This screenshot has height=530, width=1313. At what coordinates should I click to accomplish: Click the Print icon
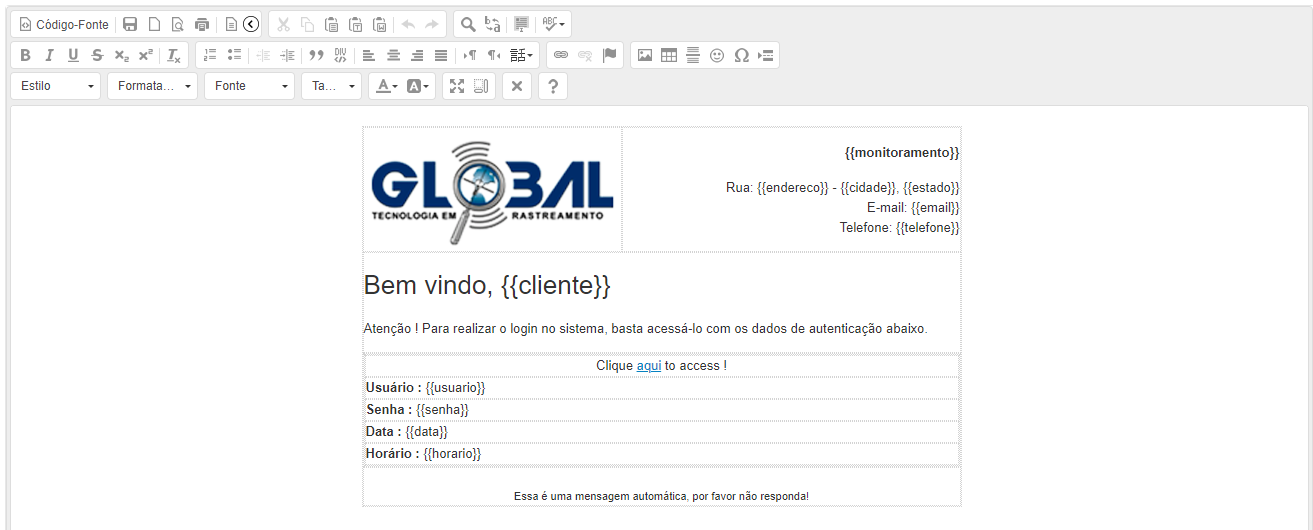202,24
